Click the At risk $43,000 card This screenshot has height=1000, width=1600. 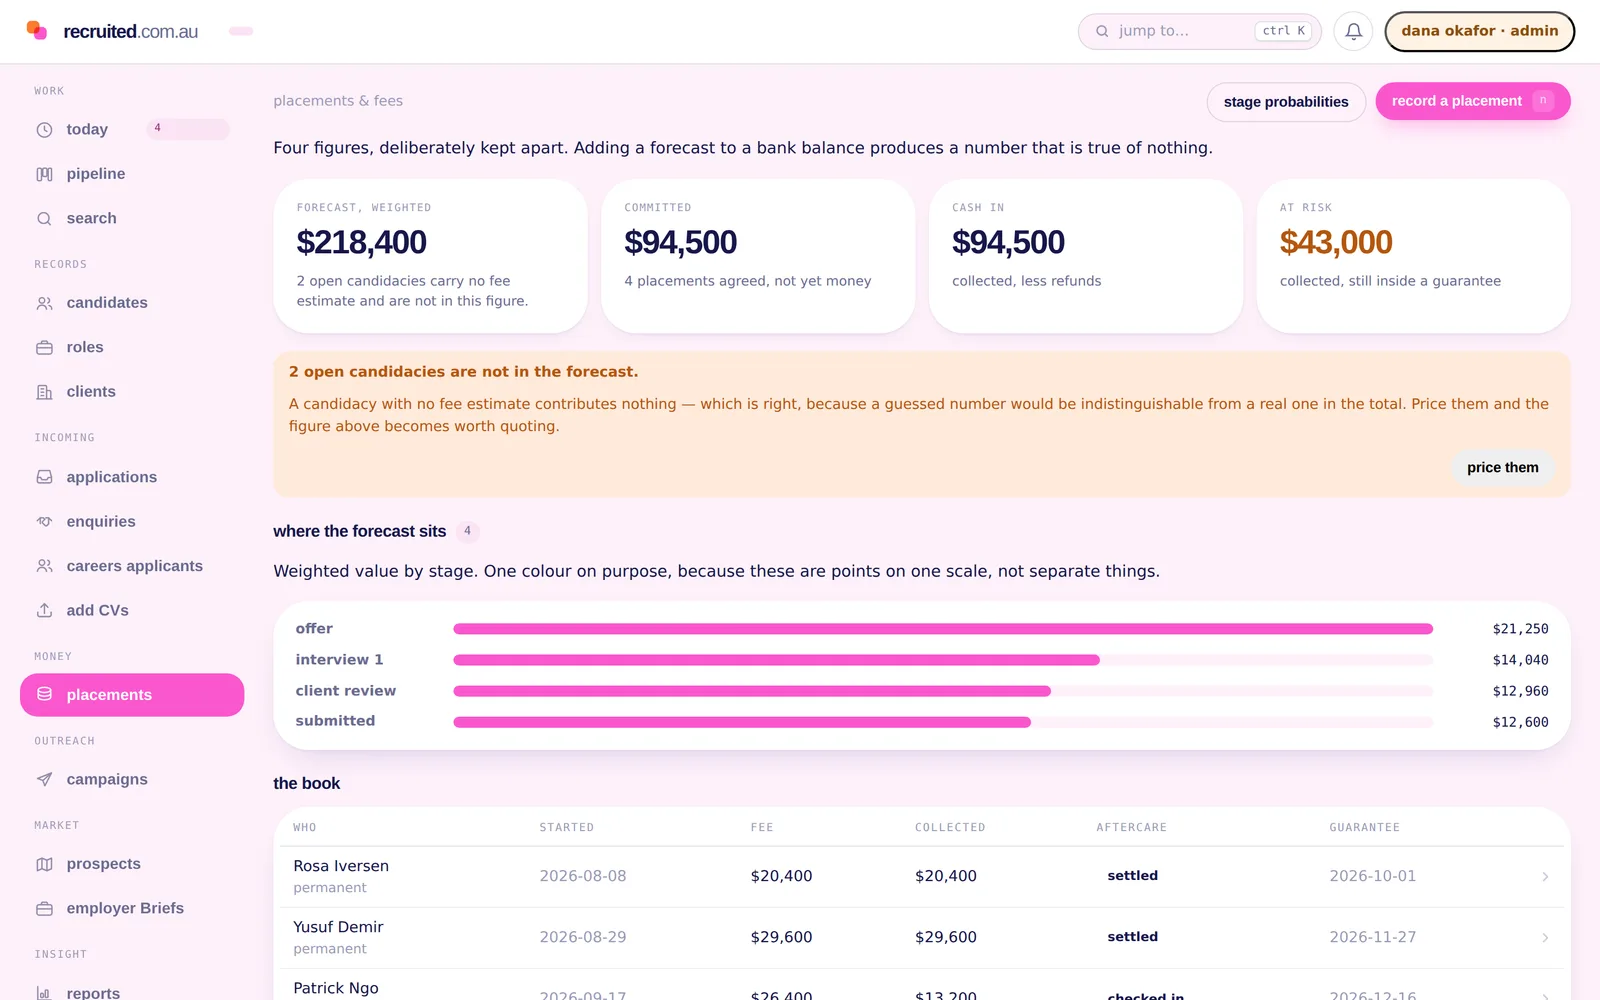coord(1413,256)
